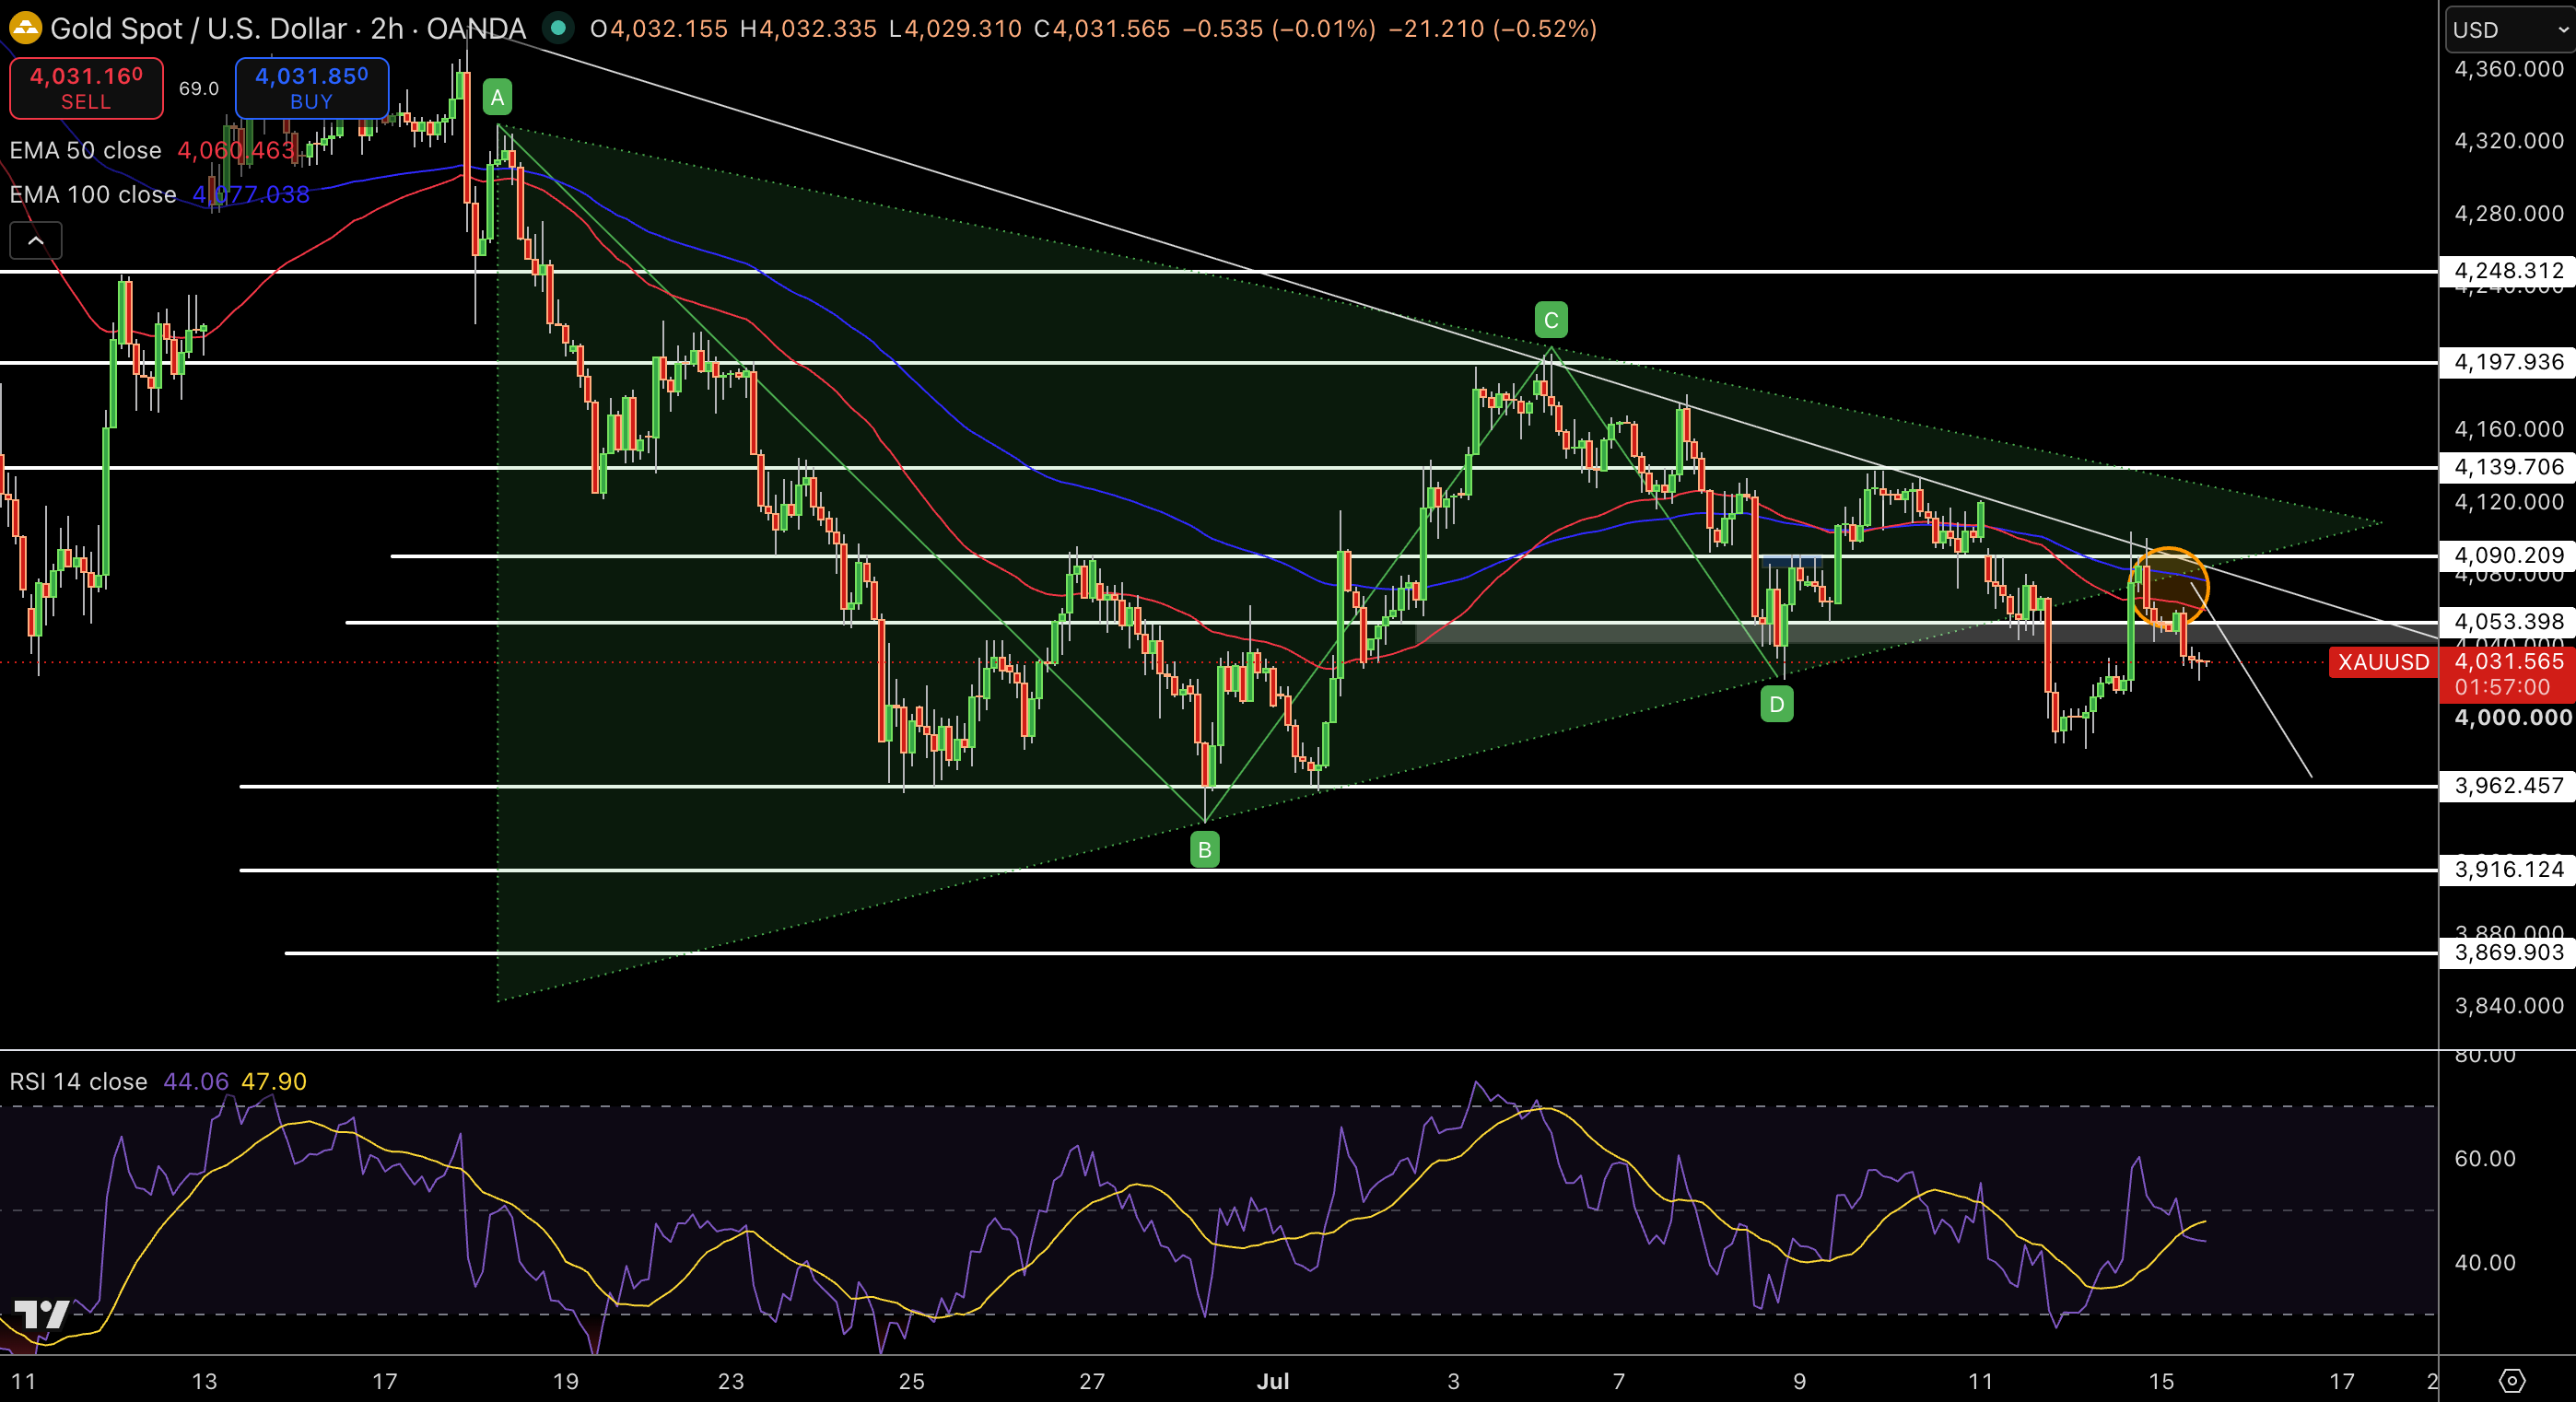
Task: Click the SELL 4,031.16 button
Action: 86,88
